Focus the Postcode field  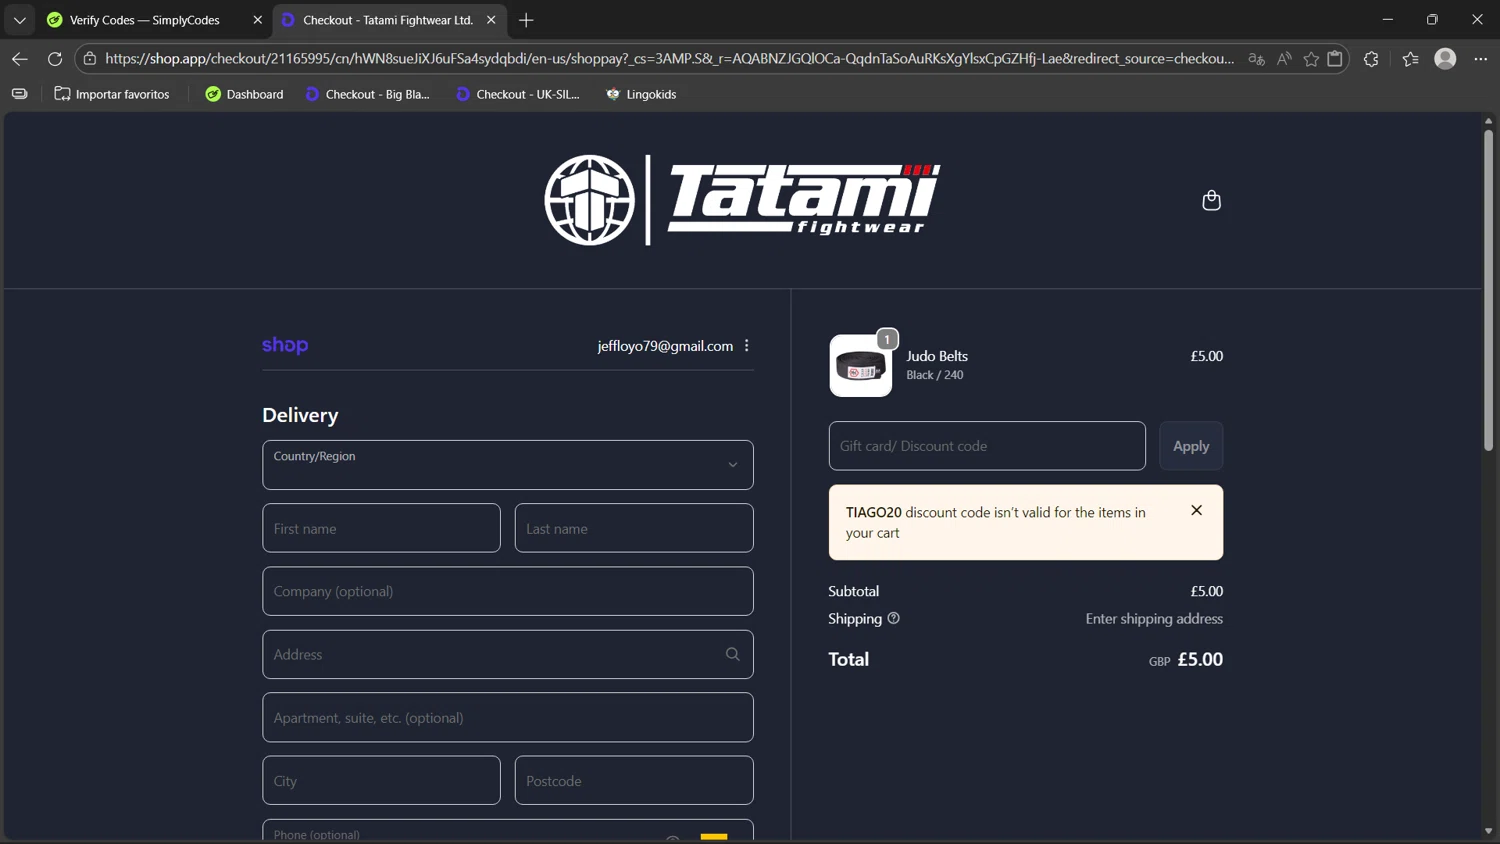click(x=634, y=780)
